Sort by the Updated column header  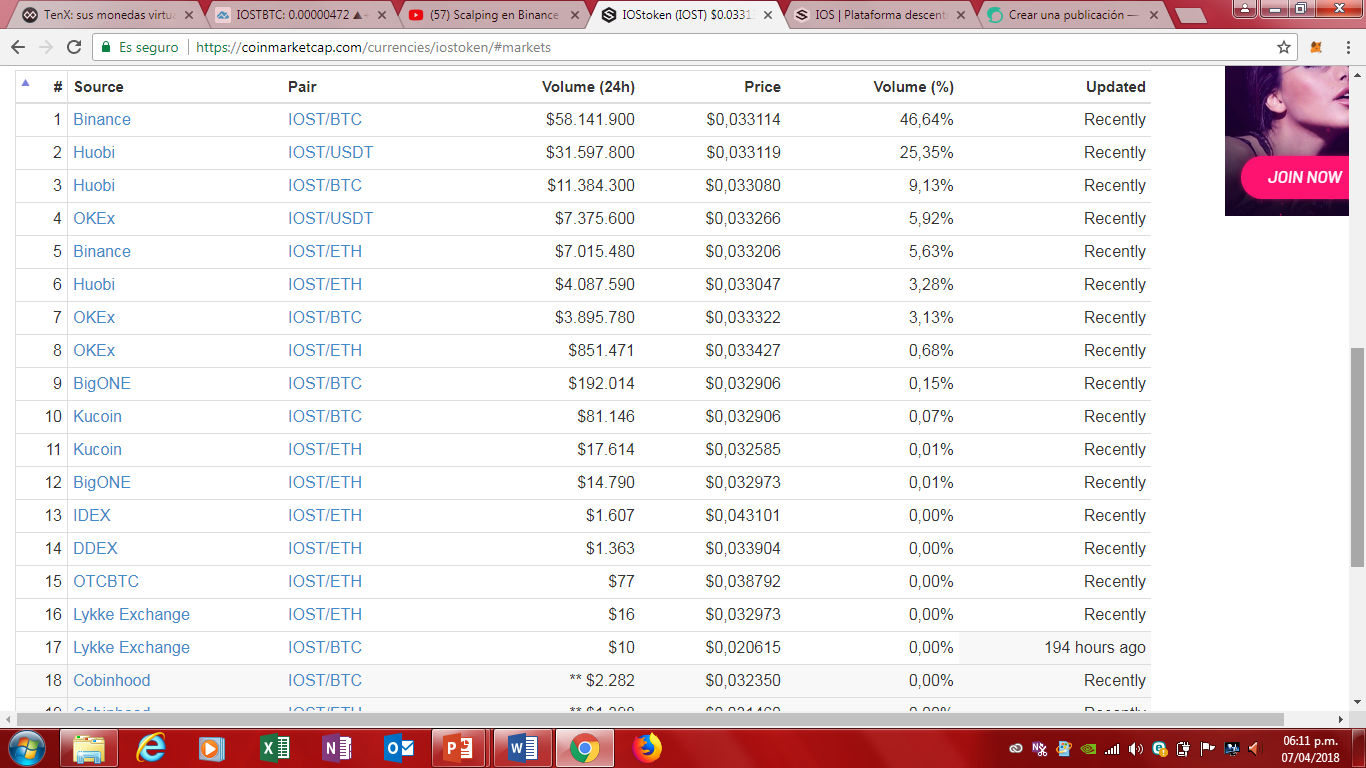(1116, 87)
